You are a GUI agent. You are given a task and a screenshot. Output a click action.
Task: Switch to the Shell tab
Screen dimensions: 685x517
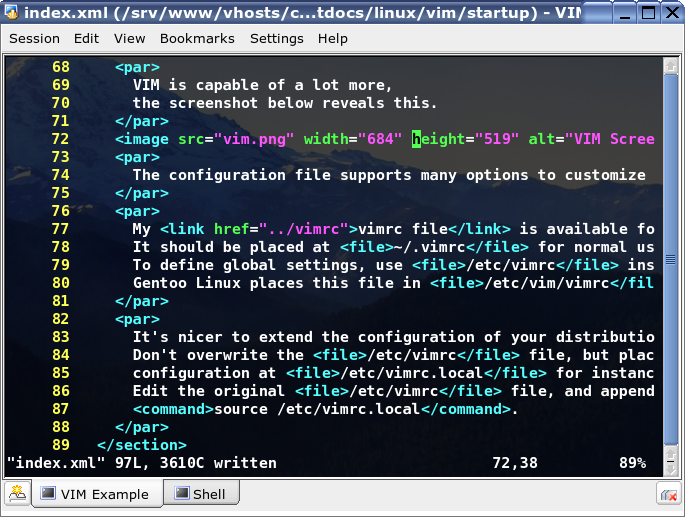click(x=201, y=494)
